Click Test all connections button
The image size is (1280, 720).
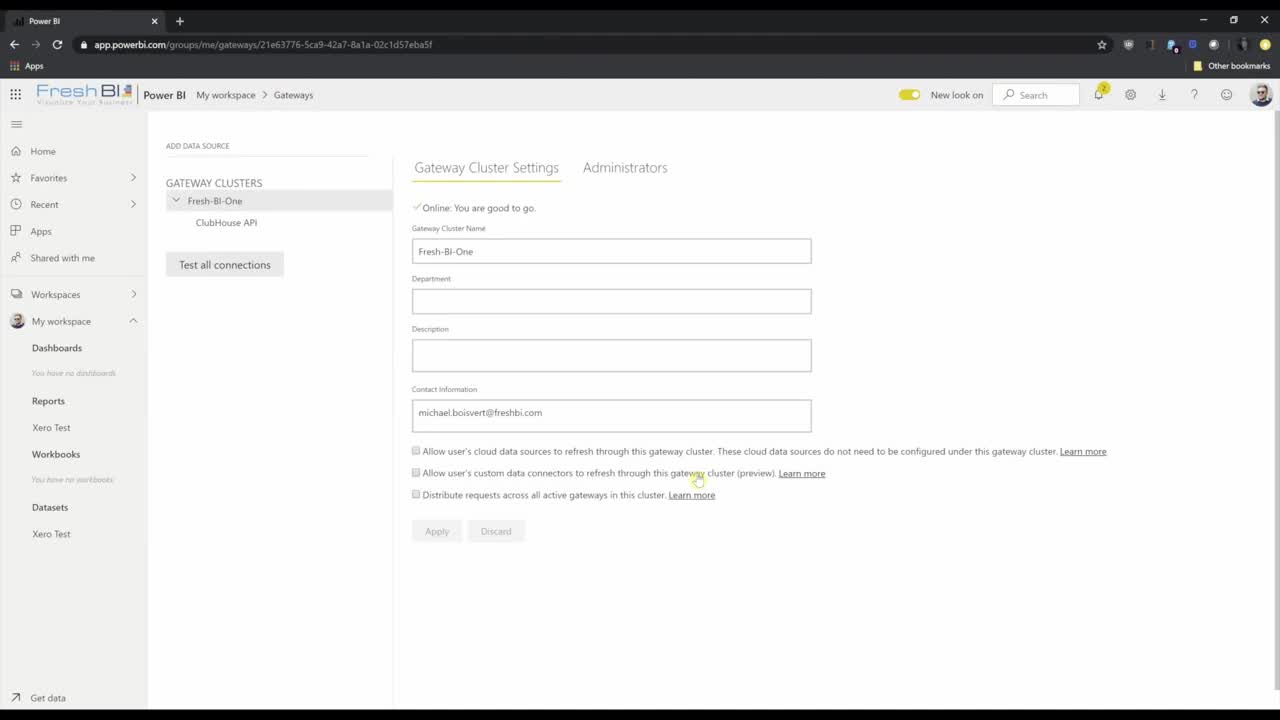[x=225, y=265]
